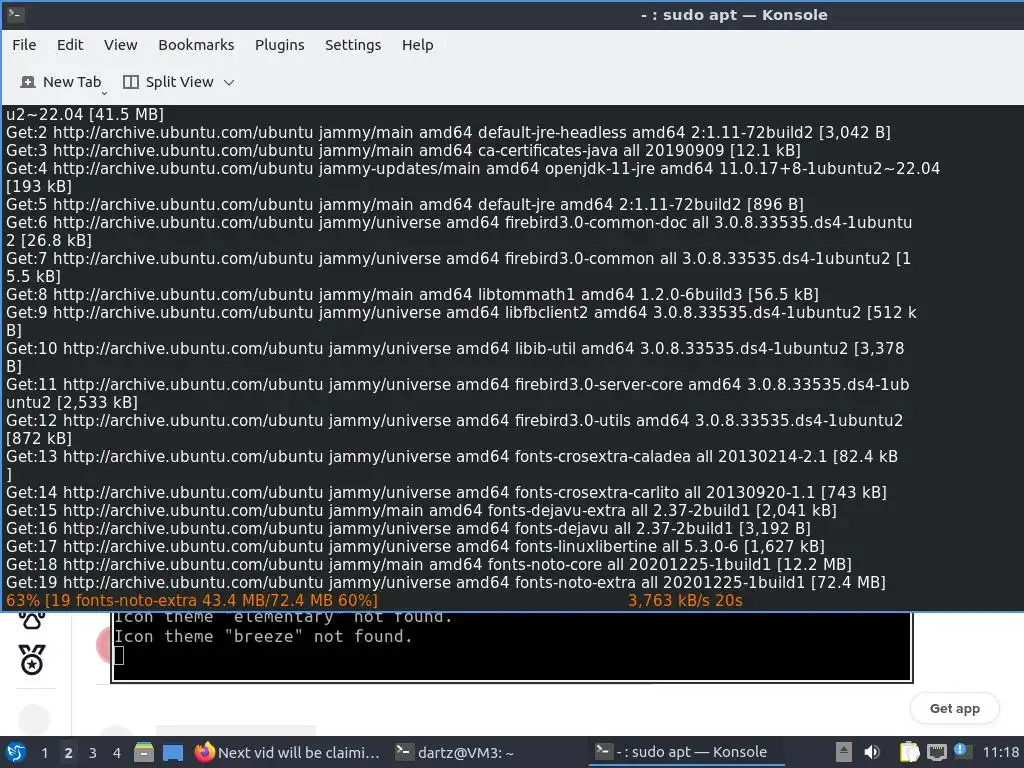This screenshot has width=1024, height=768.
Task: Click the 'Get:2' default-jre-headless line
Action: (x=449, y=132)
